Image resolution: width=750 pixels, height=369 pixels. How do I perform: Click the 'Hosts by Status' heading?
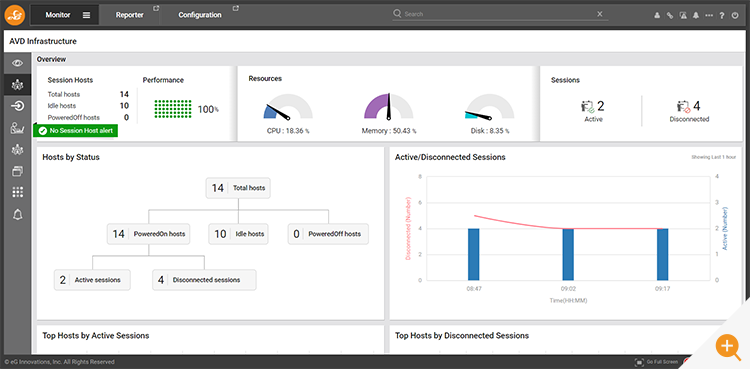click(71, 157)
